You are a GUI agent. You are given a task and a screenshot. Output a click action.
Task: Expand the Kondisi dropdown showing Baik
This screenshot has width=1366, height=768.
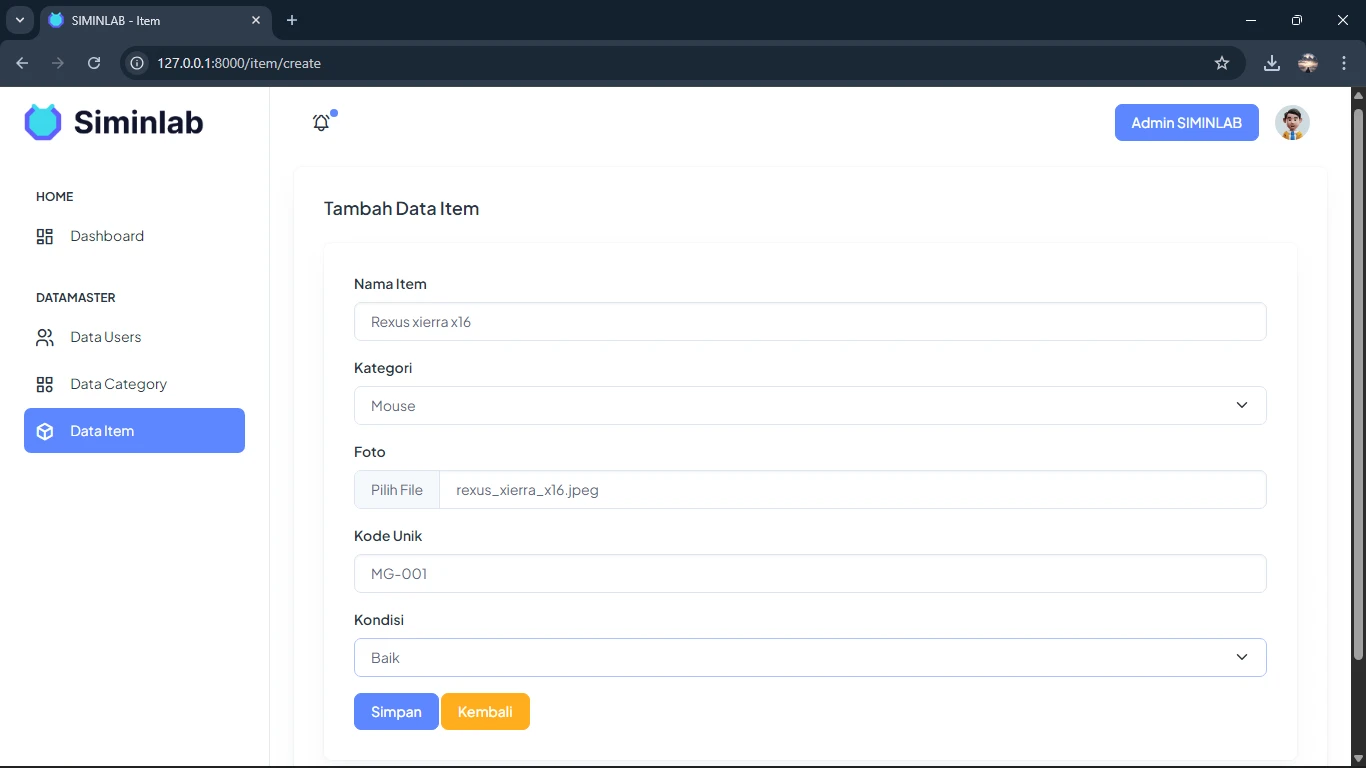pos(809,658)
